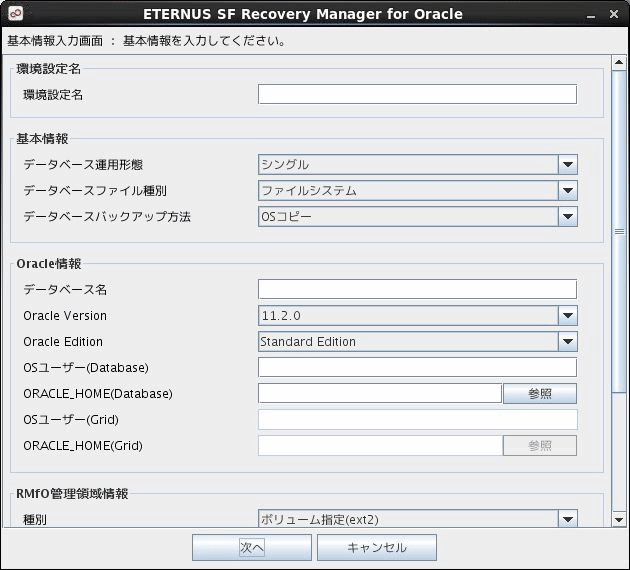Click the vertical scrollbar thumb
Image resolution: width=630 pixels, height=570 pixels.
[619, 231]
